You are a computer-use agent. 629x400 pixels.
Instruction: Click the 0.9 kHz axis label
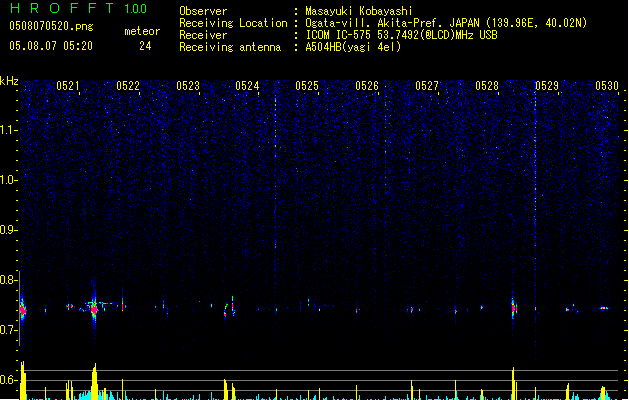click(9, 230)
